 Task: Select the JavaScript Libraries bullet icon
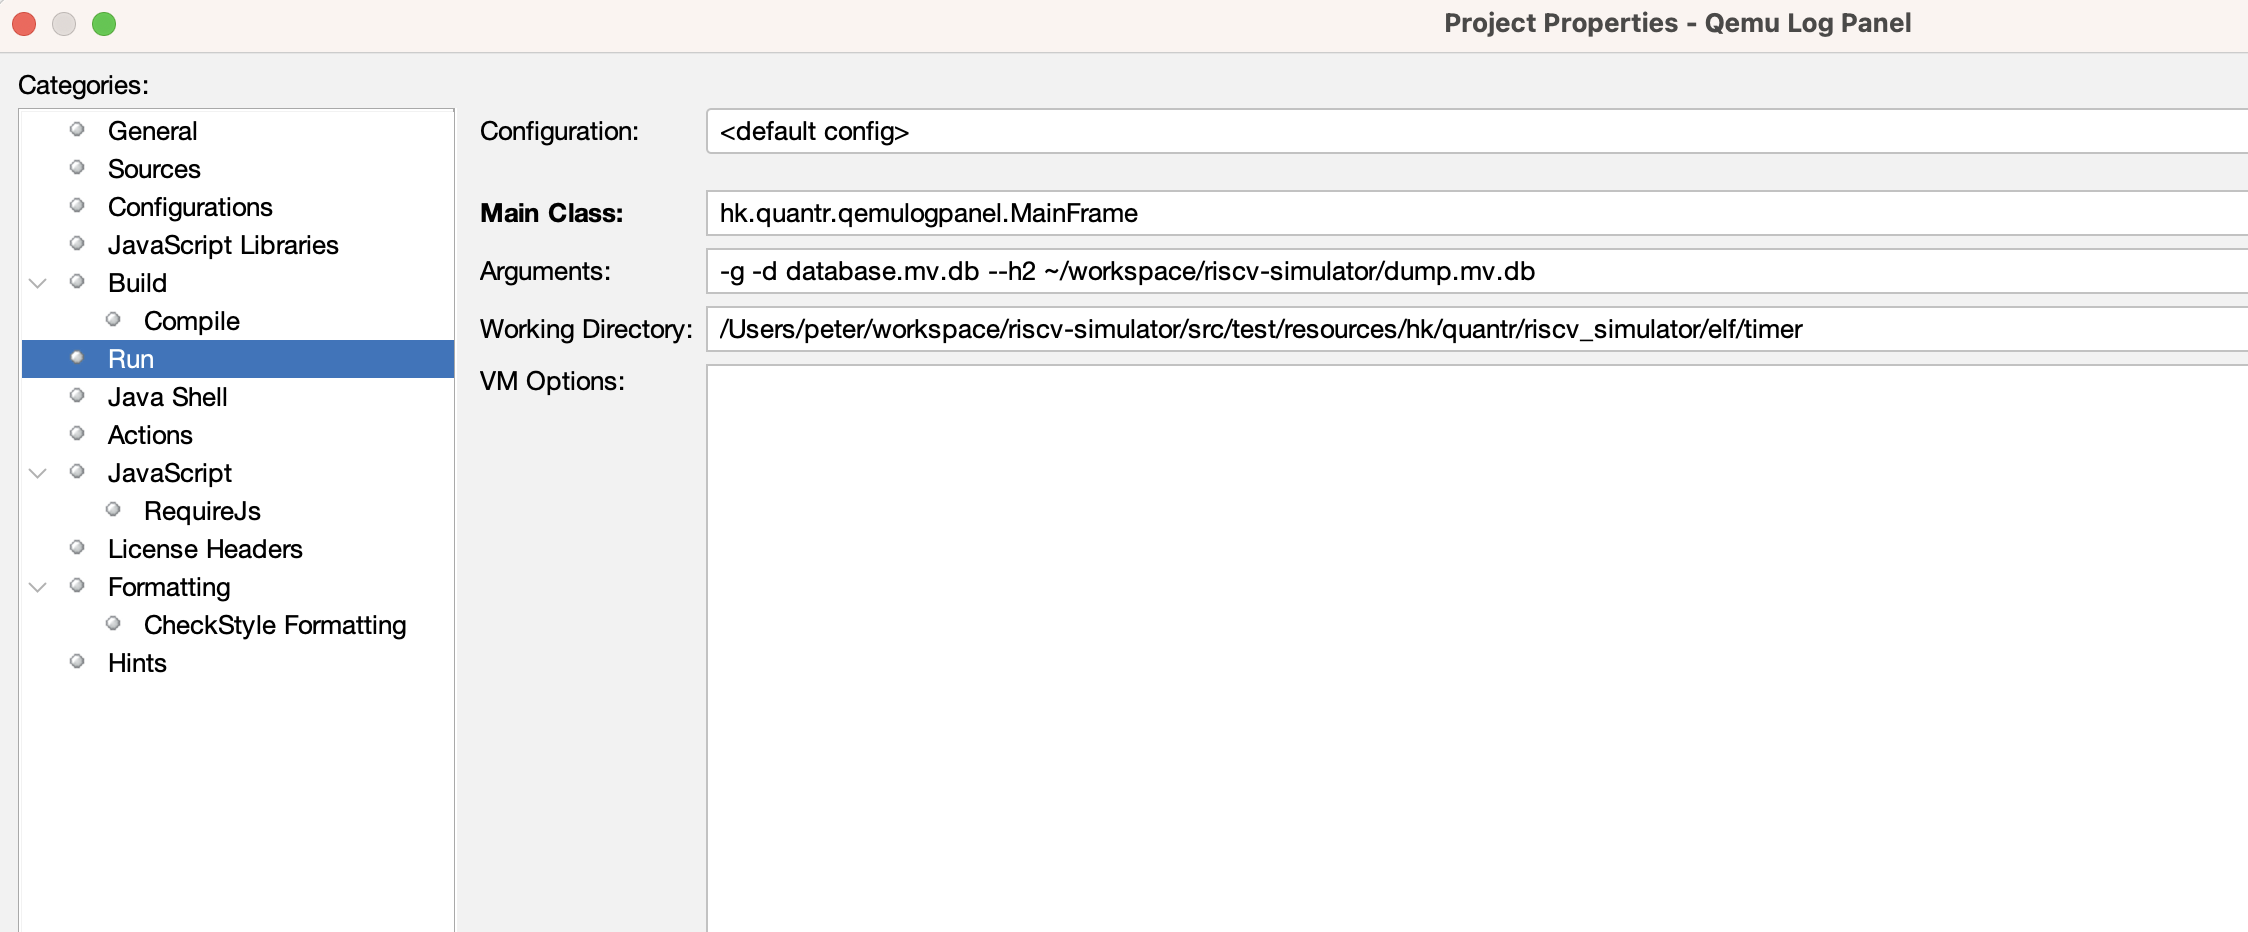[x=77, y=243]
